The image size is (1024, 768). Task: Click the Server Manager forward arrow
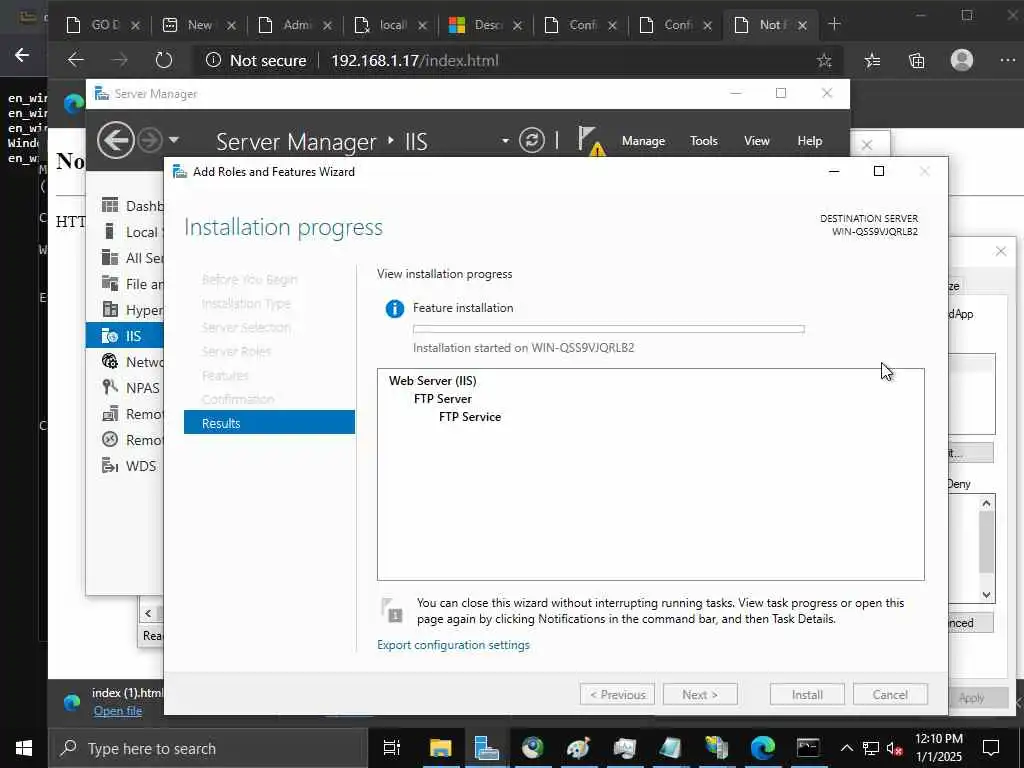(150, 140)
